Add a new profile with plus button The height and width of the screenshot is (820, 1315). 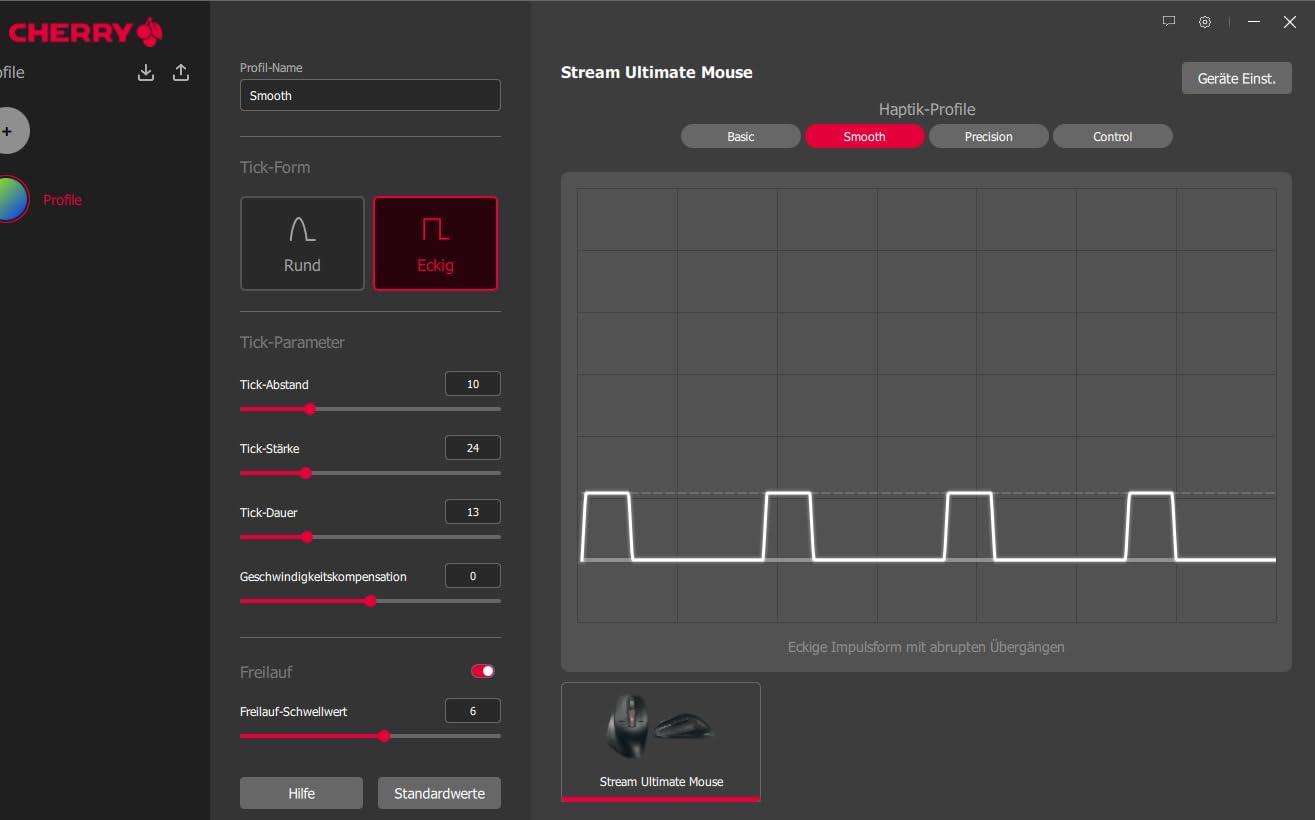point(8,130)
